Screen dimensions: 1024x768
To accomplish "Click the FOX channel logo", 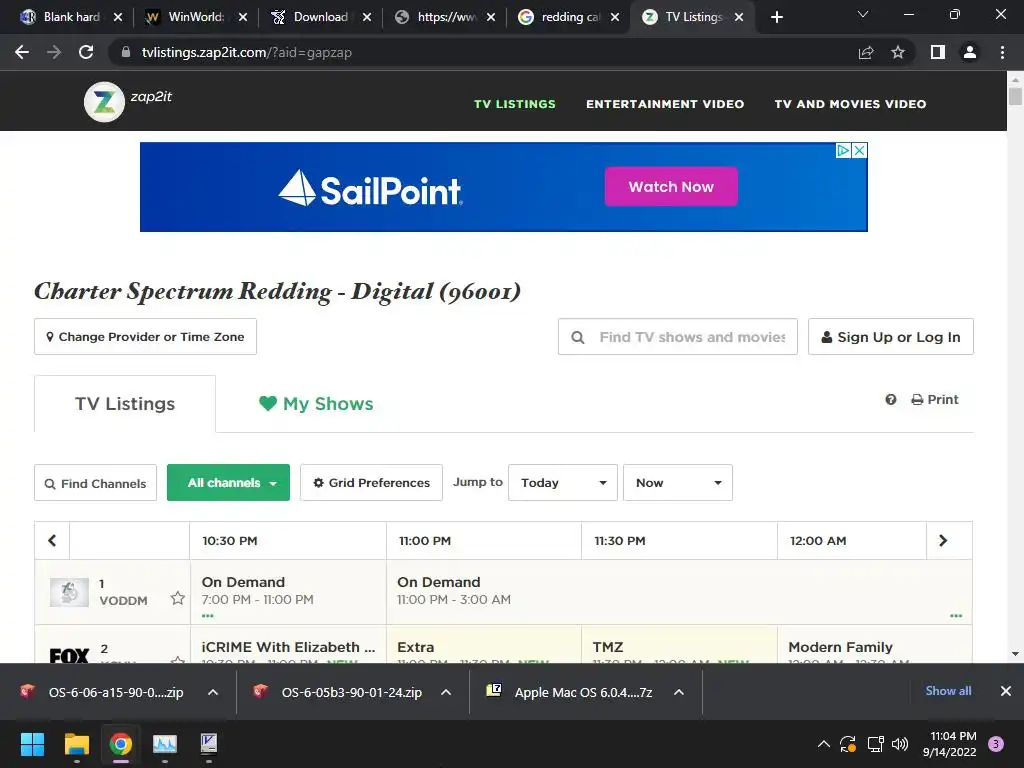I will [x=69, y=655].
